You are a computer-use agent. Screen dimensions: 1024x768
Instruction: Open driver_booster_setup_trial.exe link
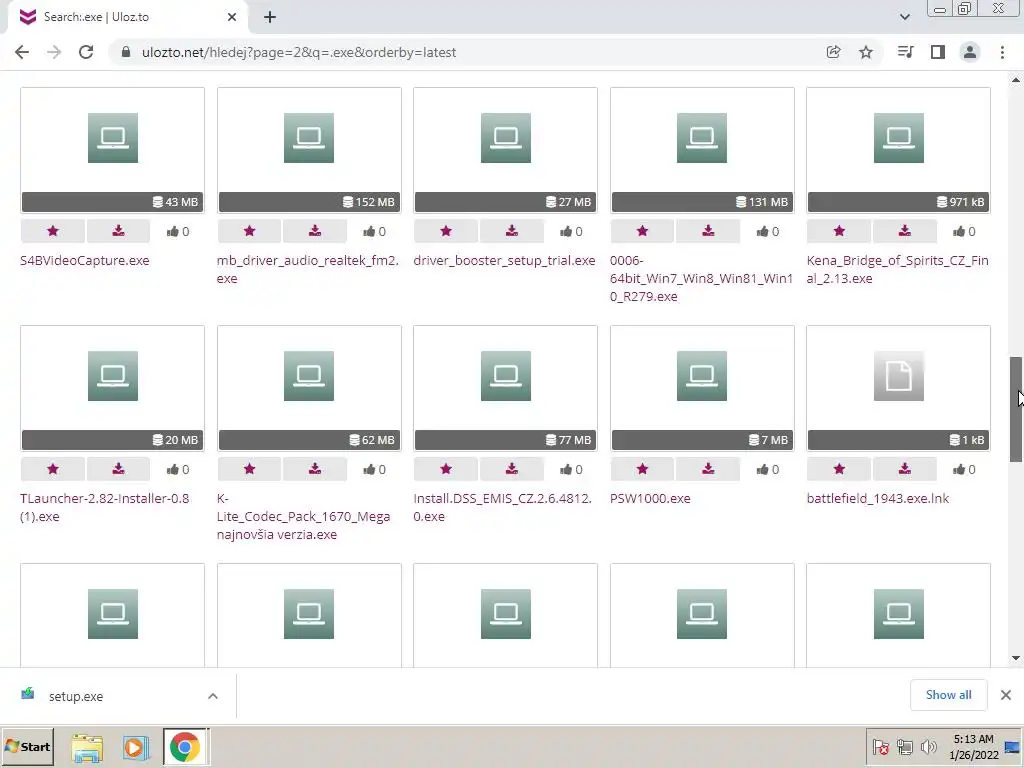pyautogui.click(x=504, y=261)
